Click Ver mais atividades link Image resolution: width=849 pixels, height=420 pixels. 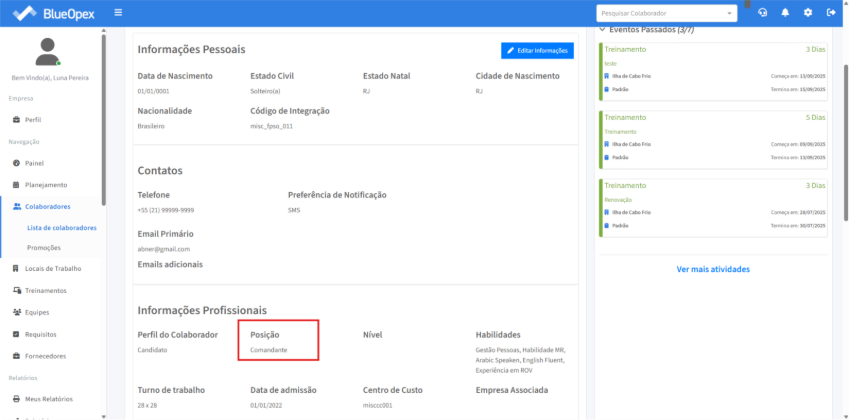click(713, 269)
